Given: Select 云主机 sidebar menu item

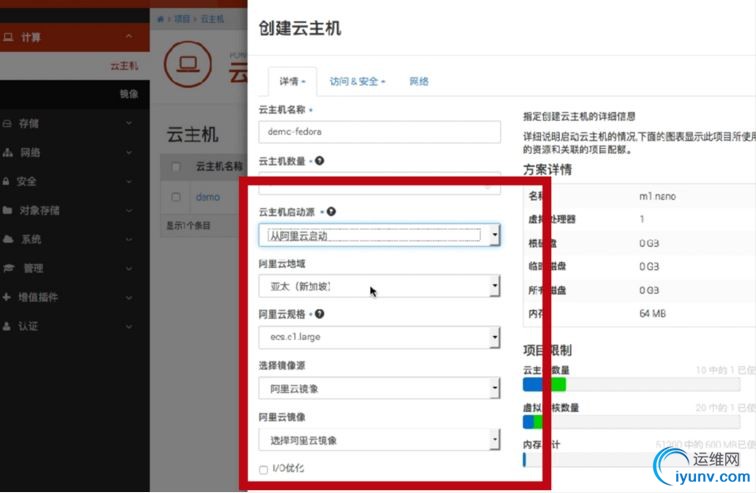Looking at the screenshot, I should [75, 66].
